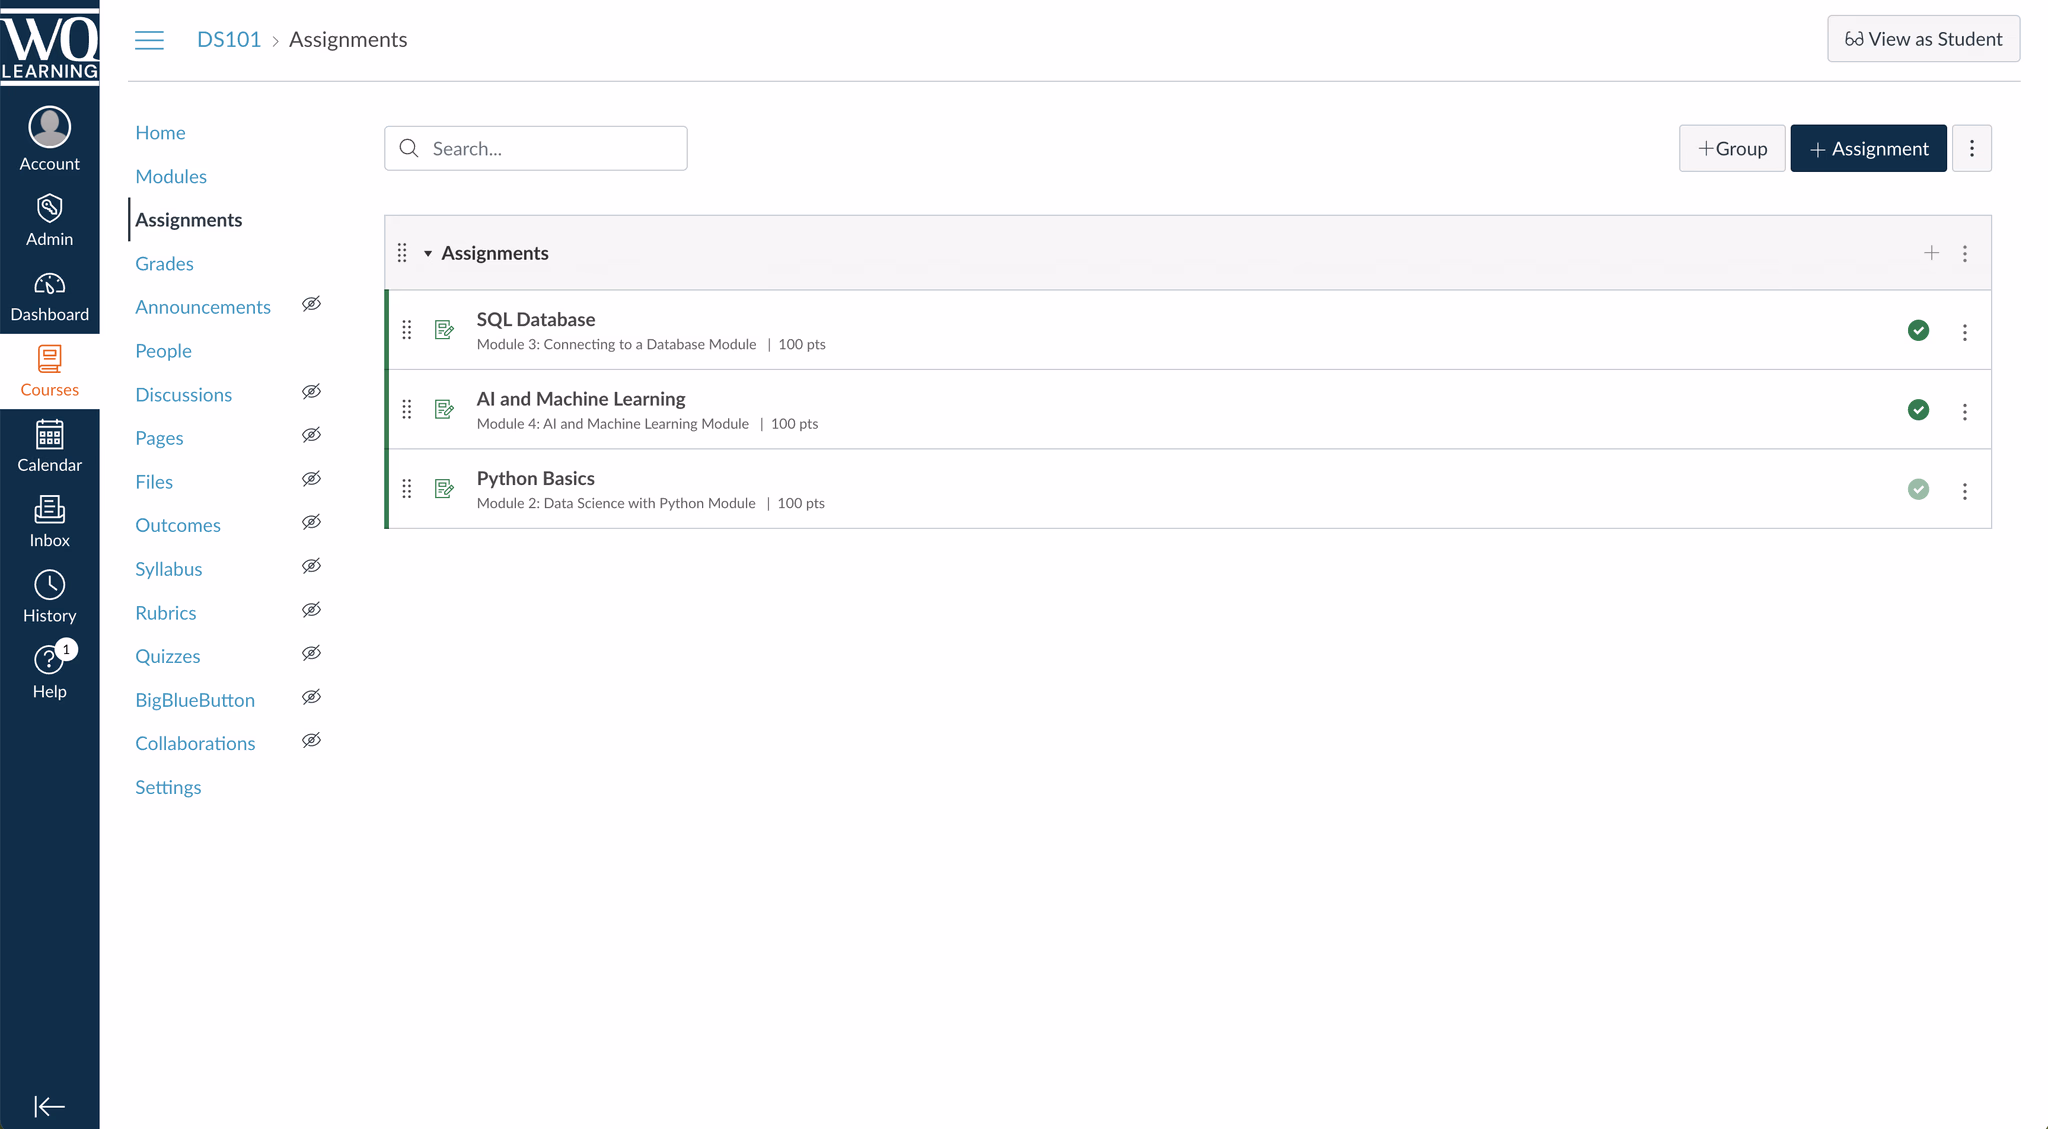Image resolution: width=2048 pixels, height=1129 pixels.
Task: Click the hidden-eye icon next to Outcomes
Action: (x=311, y=522)
